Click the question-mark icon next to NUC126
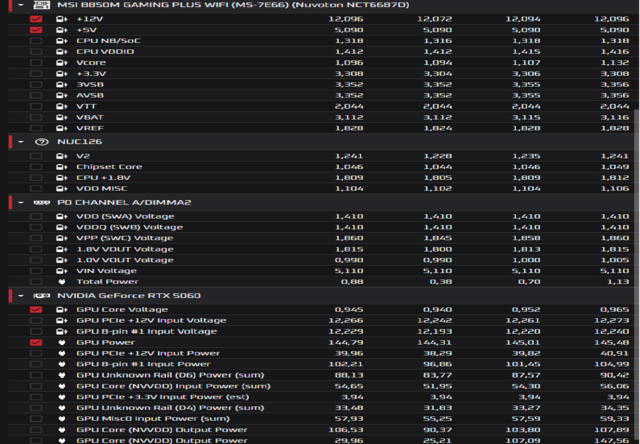The width and height of the screenshot is (640, 444). (41, 142)
